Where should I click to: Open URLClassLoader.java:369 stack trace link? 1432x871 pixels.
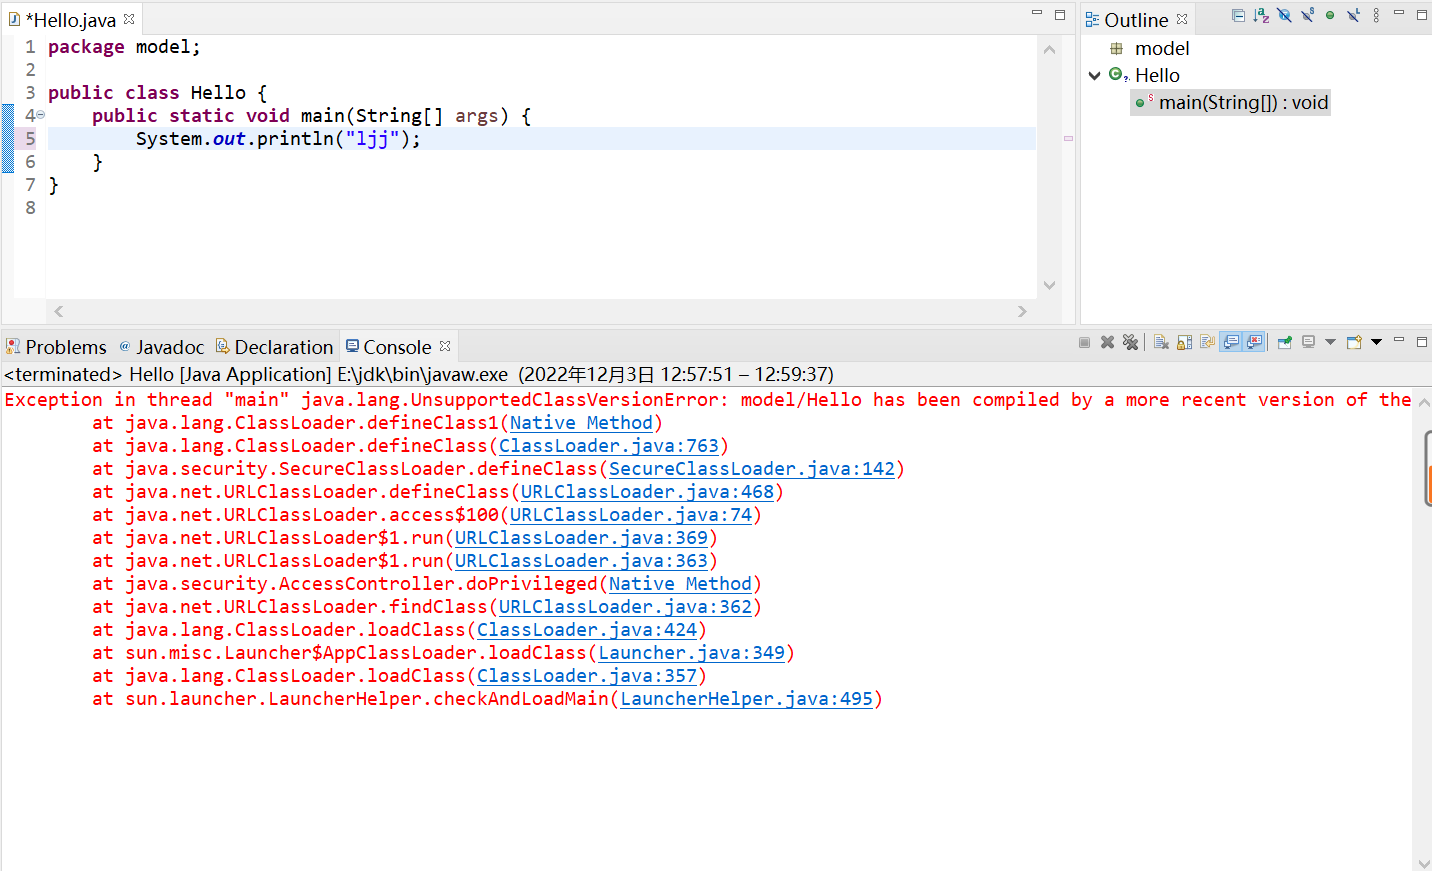pos(581,538)
